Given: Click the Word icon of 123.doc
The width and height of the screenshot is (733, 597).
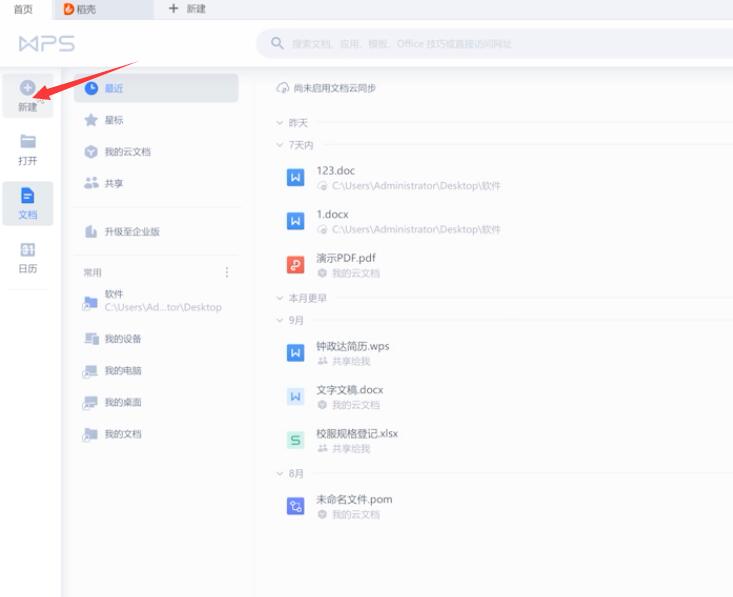Looking at the screenshot, I should pyautogui.click(x=295, y=177).
